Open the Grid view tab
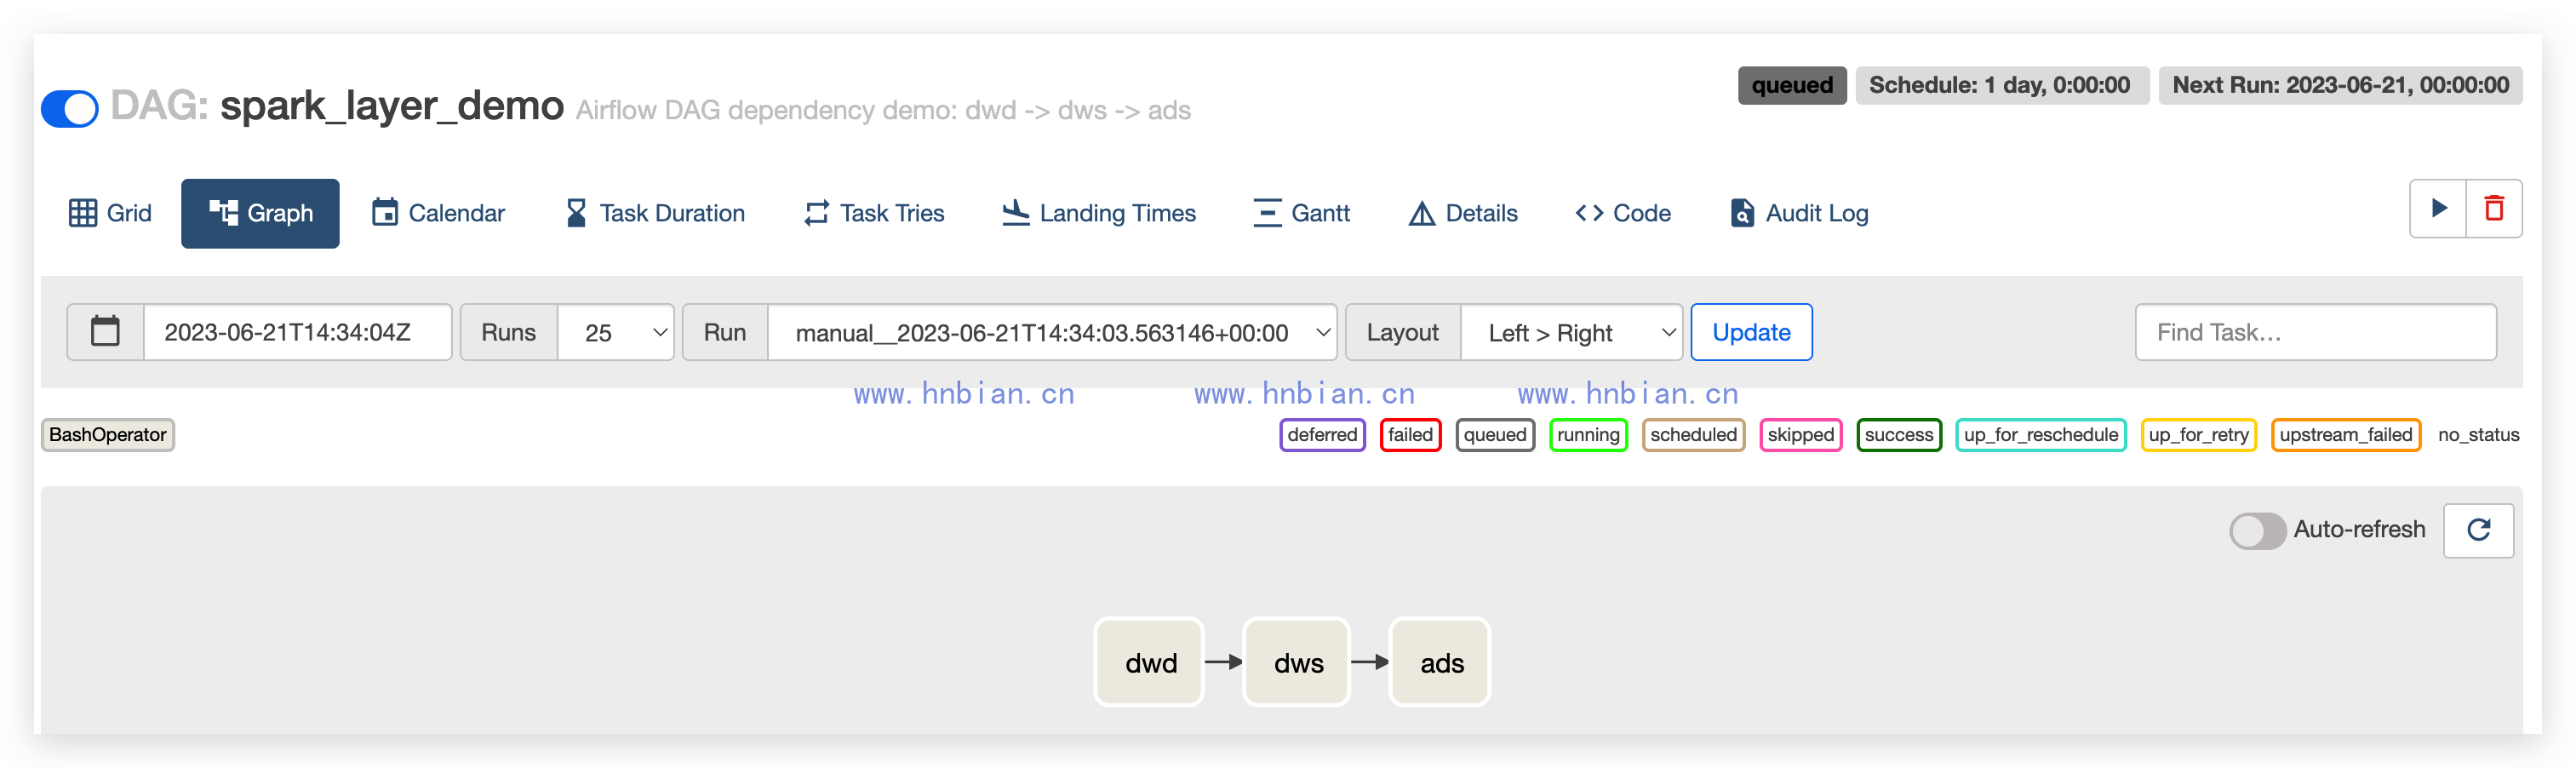This screenshot has width=2576, height=768. pos(110,213)
